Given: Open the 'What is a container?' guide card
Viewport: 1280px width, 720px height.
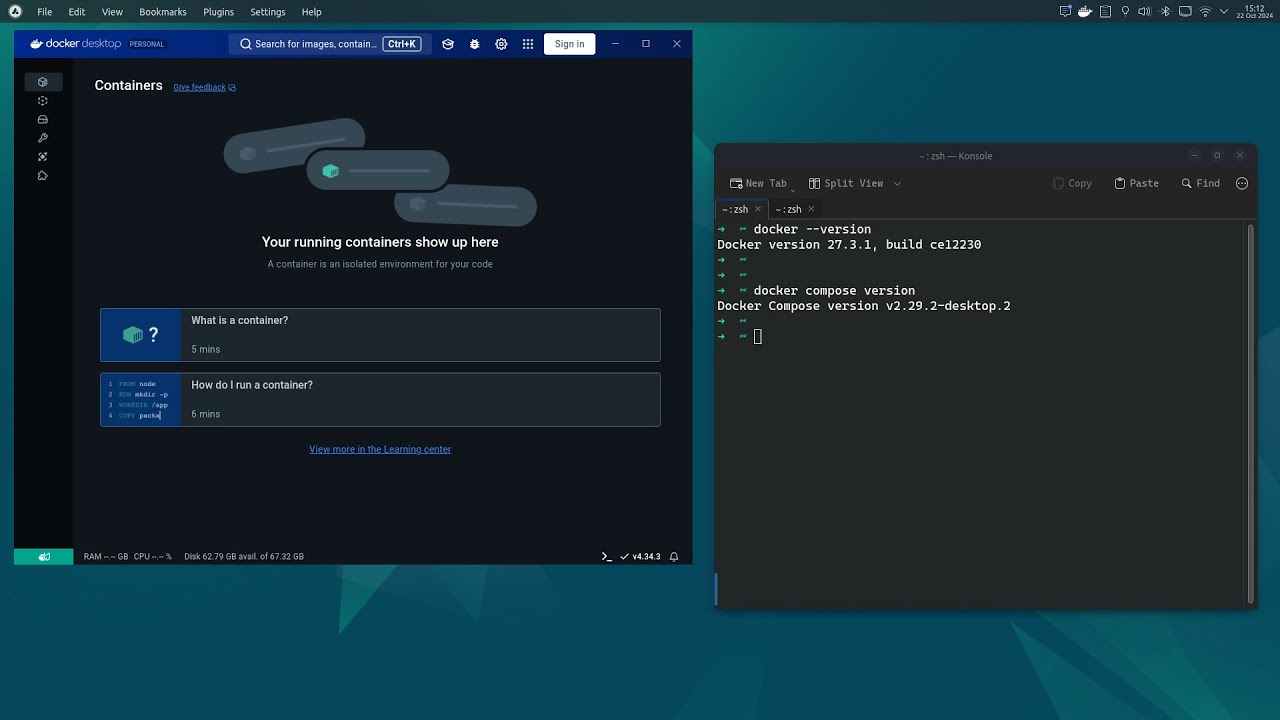Looking at the screenshot, I should pos(380,335).
